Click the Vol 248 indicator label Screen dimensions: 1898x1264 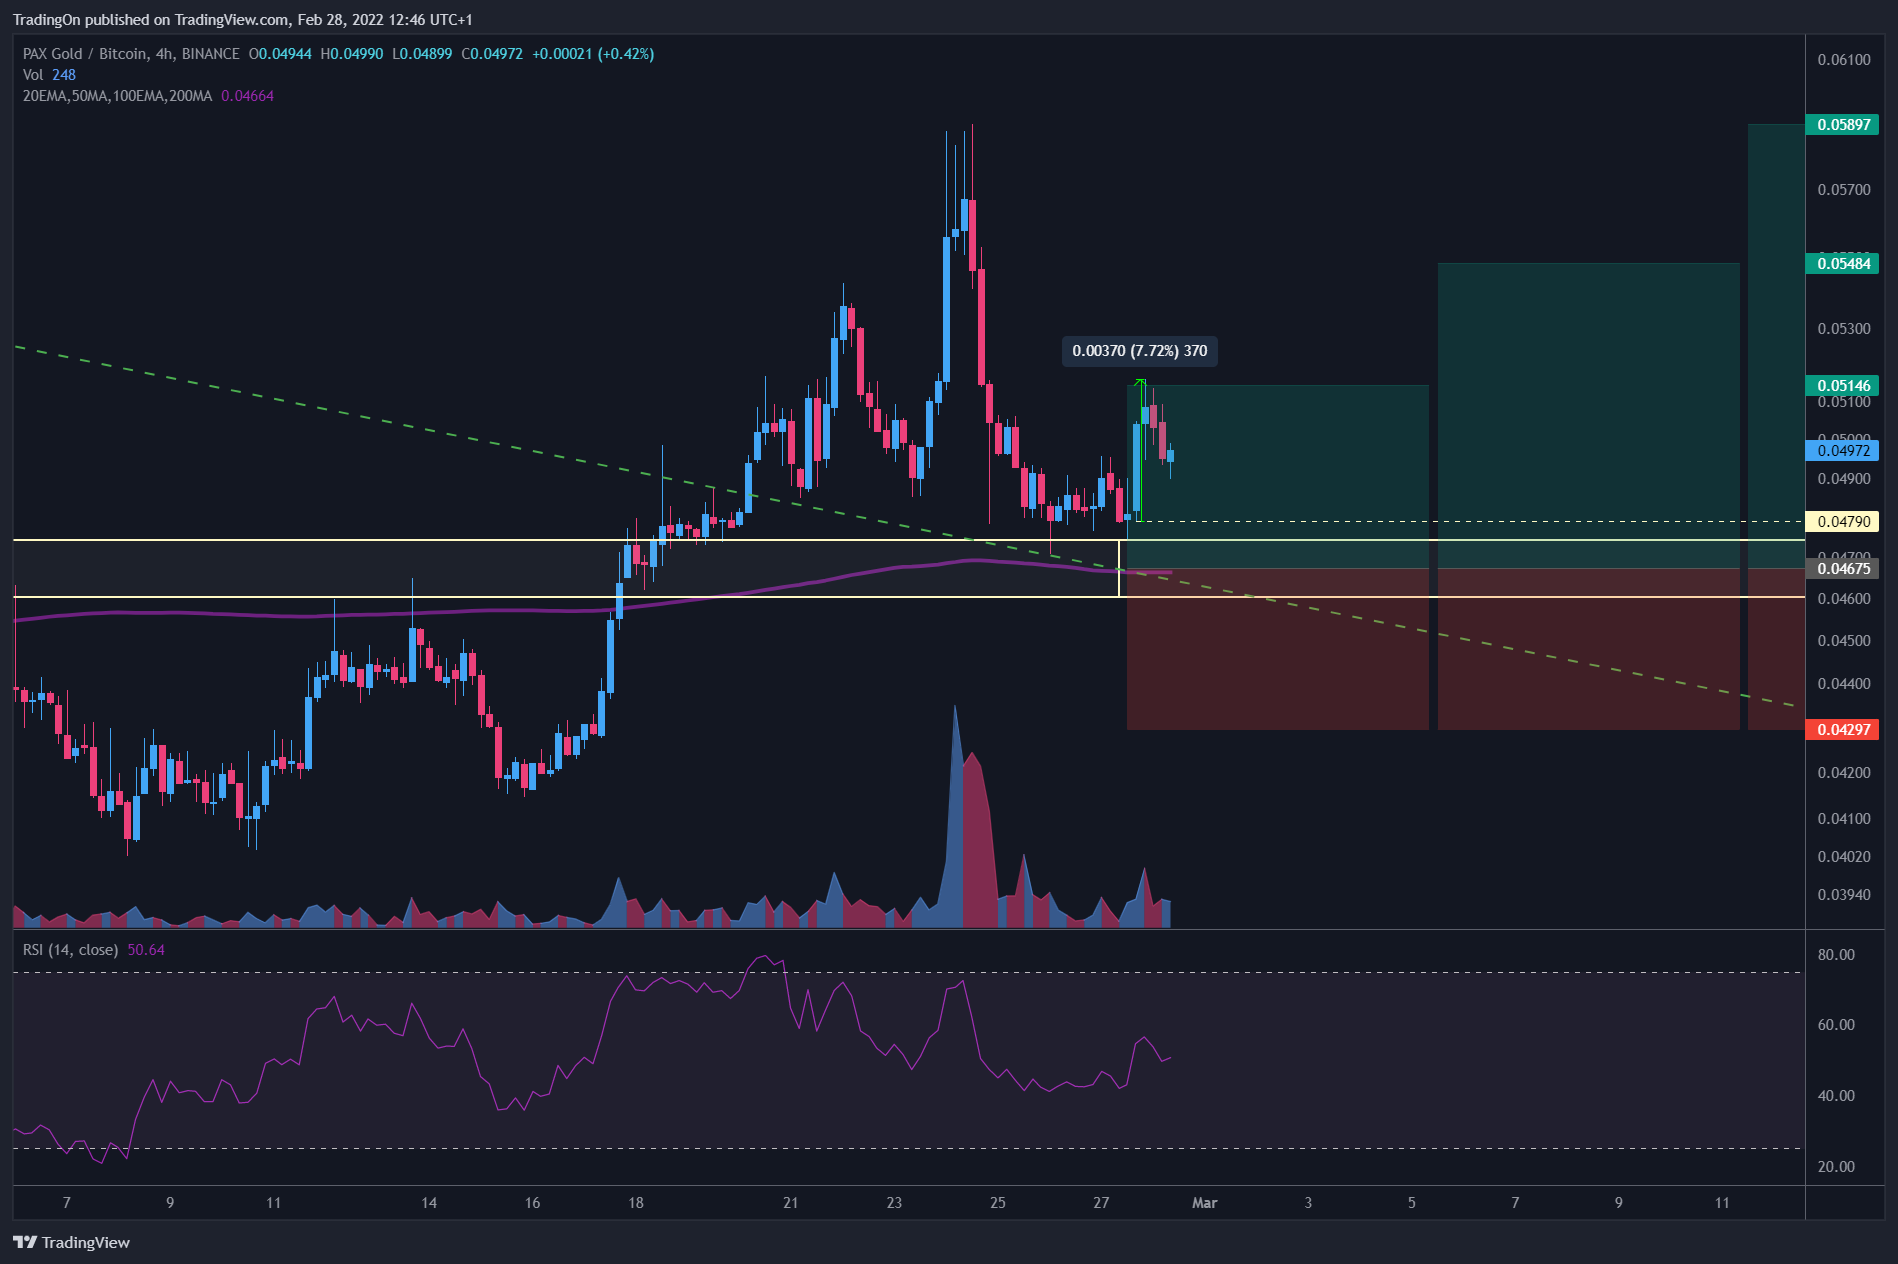(49, 75)
